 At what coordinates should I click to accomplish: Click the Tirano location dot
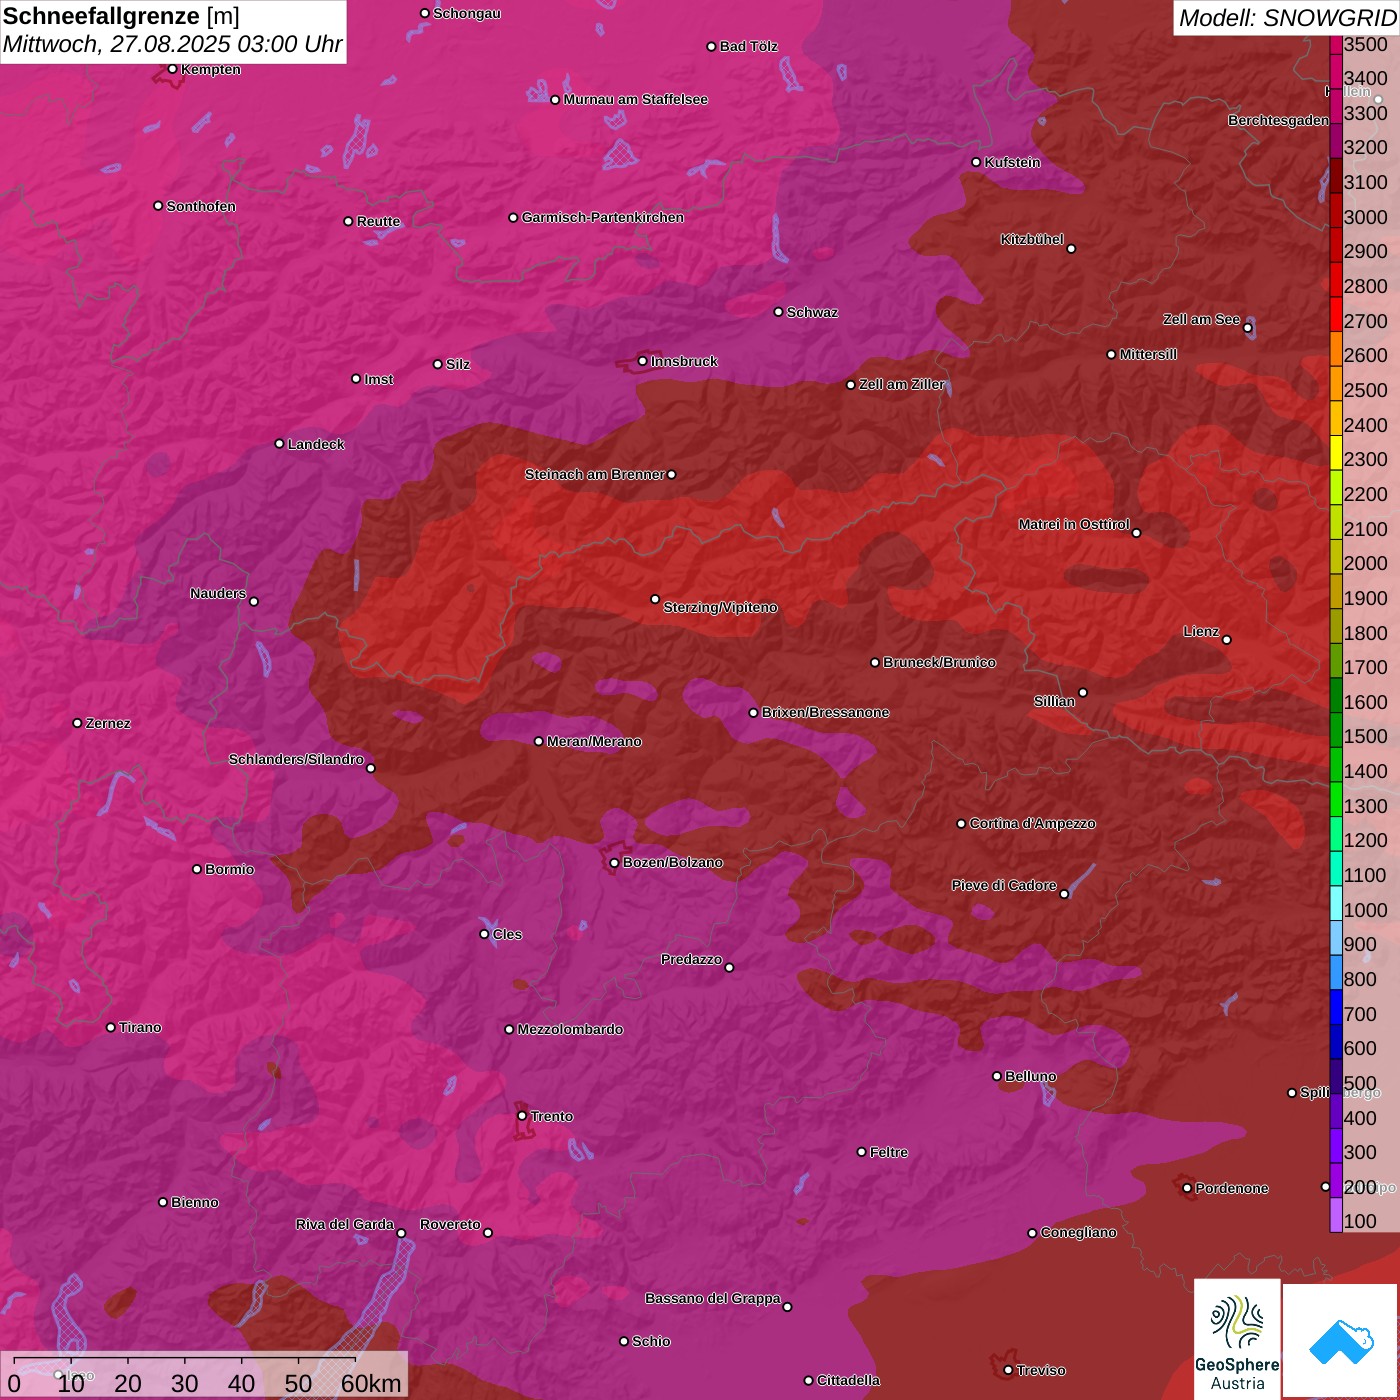point(111,1027)
